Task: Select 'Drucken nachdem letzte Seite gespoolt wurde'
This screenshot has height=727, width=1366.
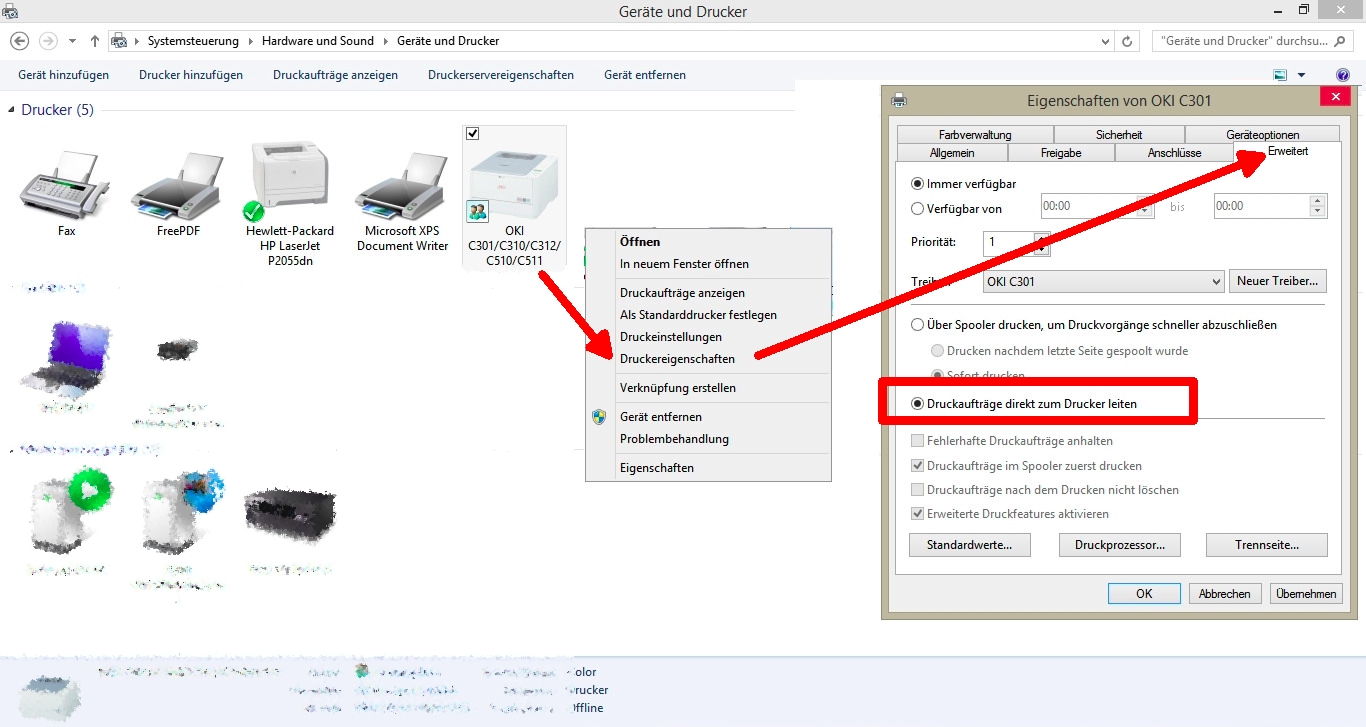Action: 937,351
